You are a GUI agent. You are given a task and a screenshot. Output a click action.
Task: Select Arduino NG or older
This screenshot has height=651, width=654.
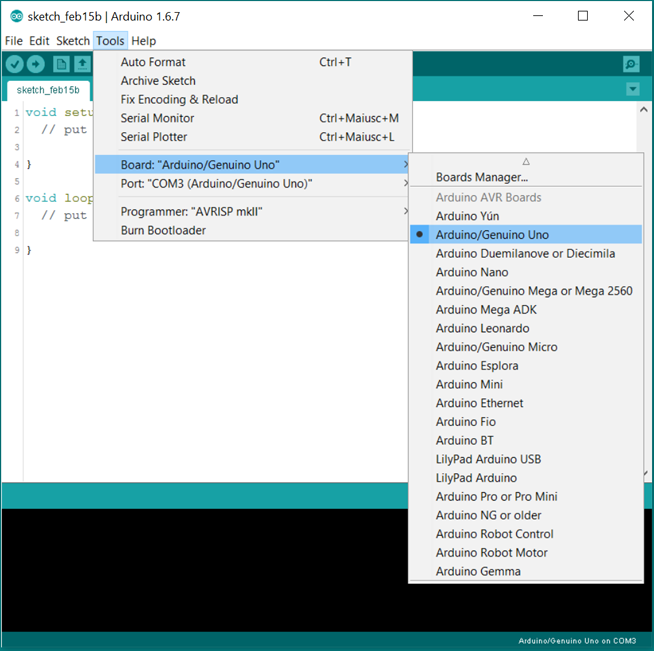pos(526,515)
